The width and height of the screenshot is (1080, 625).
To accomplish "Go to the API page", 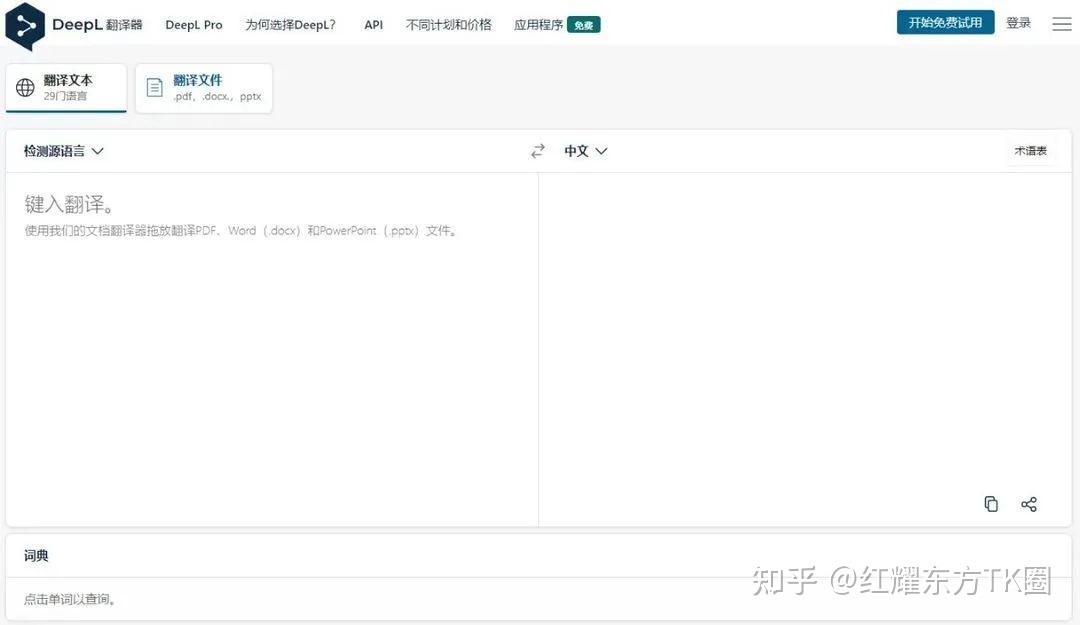I will (x=373, y=25).
